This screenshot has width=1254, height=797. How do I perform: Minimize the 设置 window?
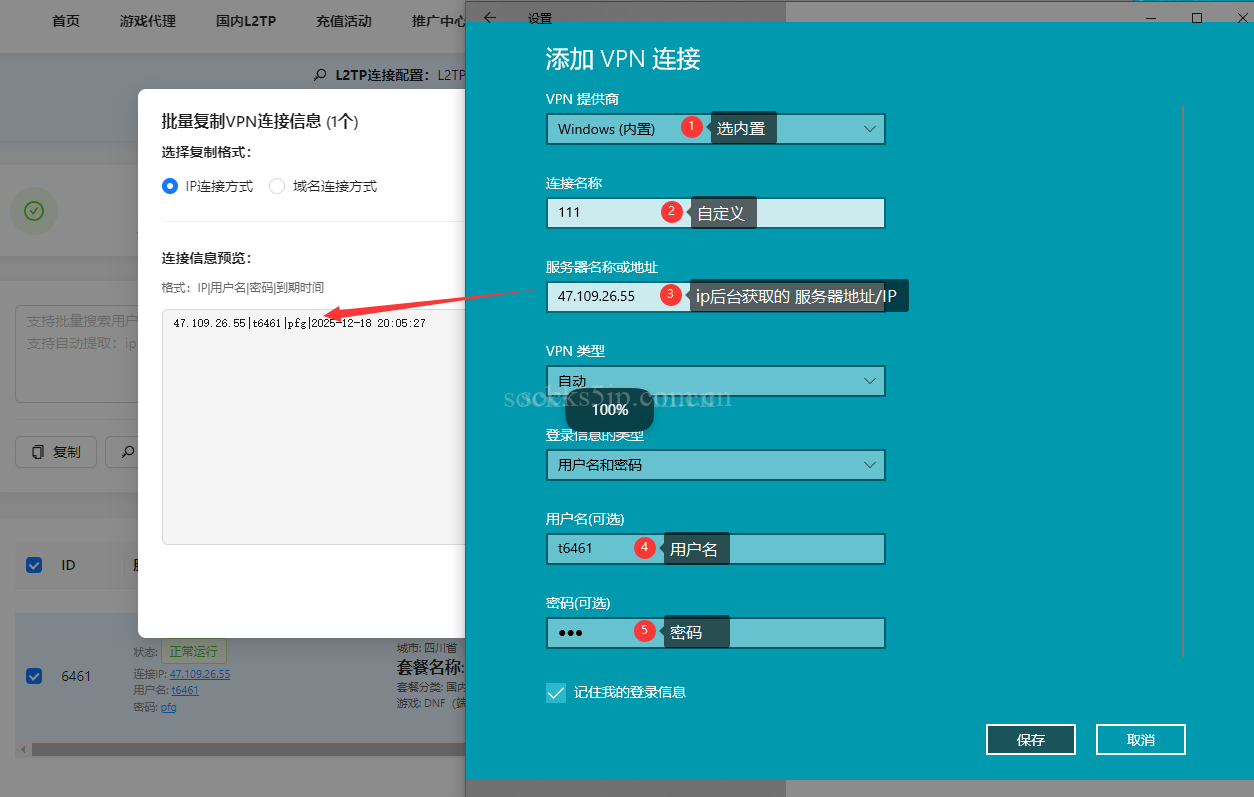point(1149,18)
